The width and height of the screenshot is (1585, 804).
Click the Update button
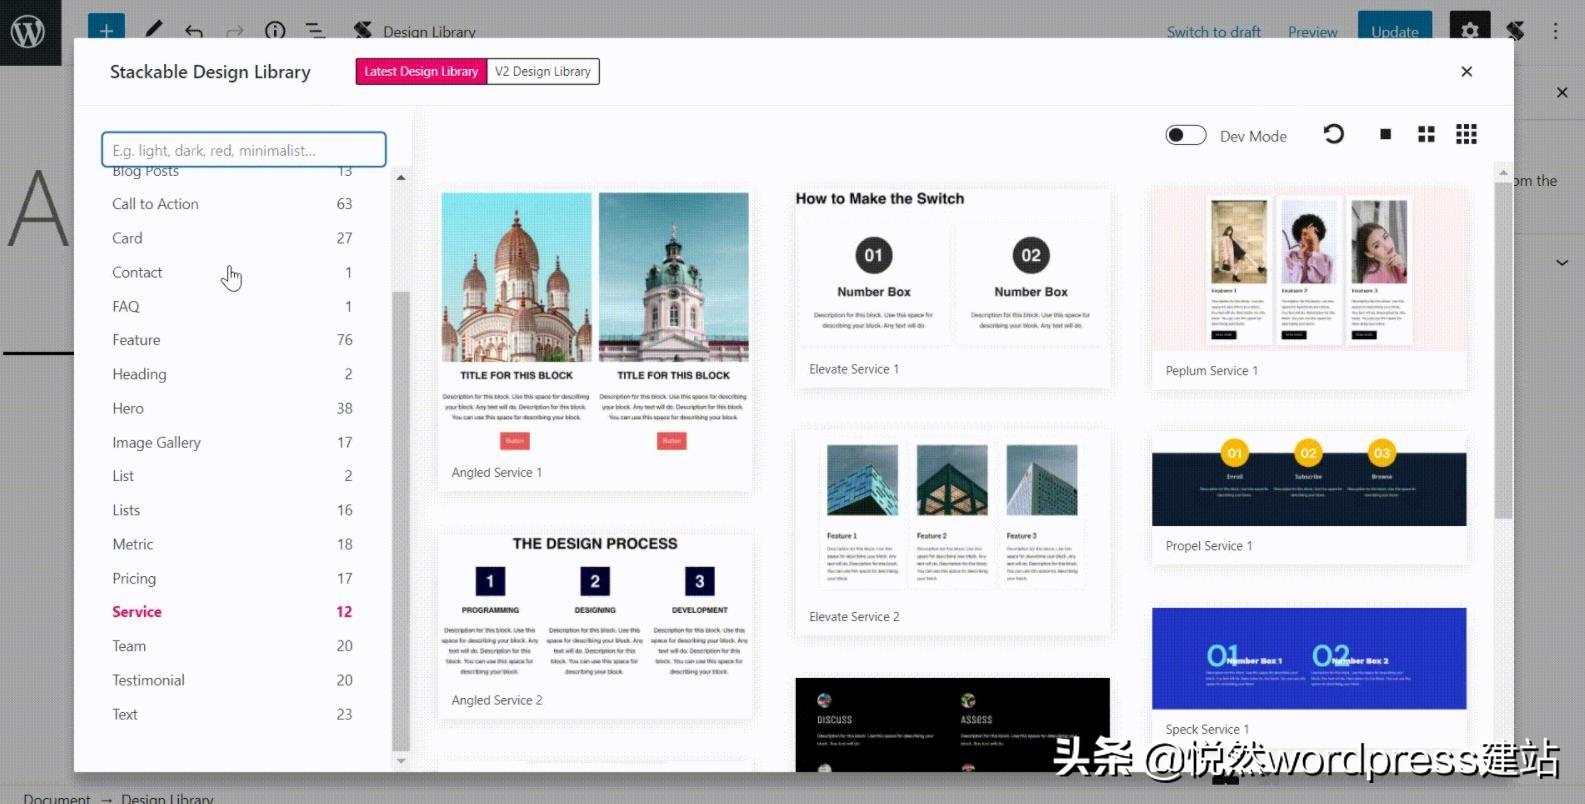point(1394,29)
